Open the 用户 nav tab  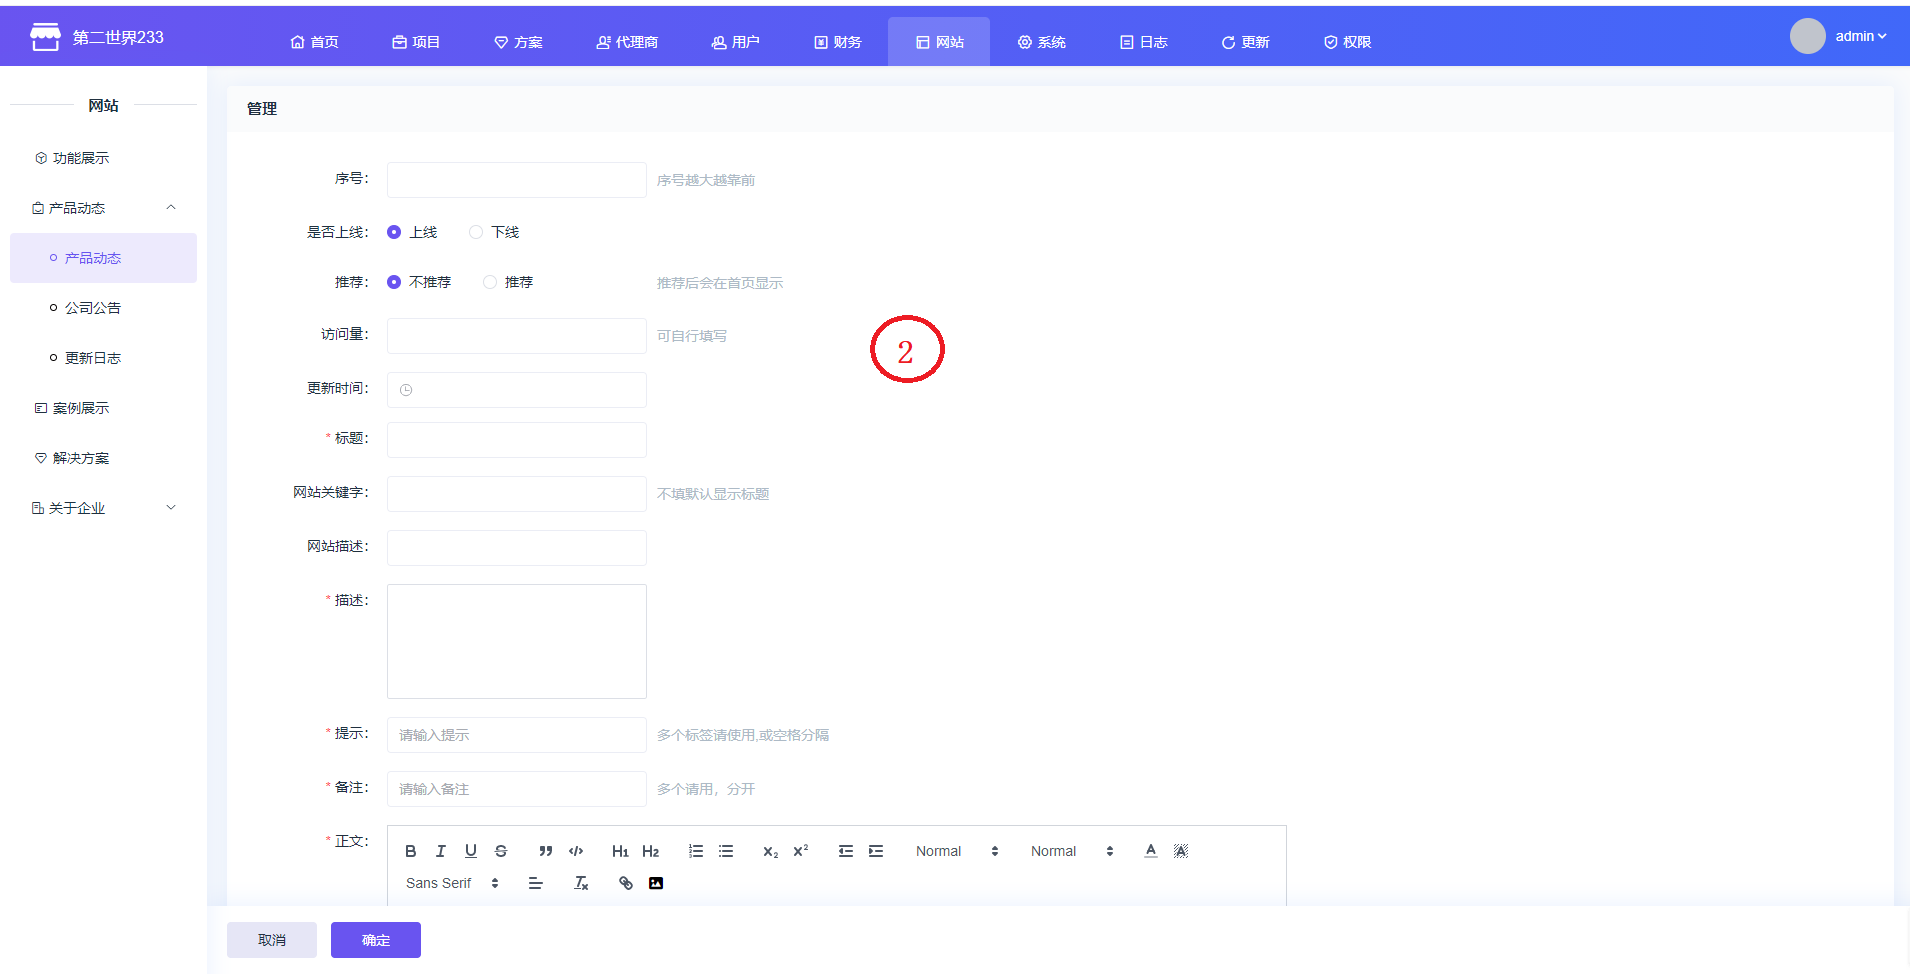click(x=735, y=42)
